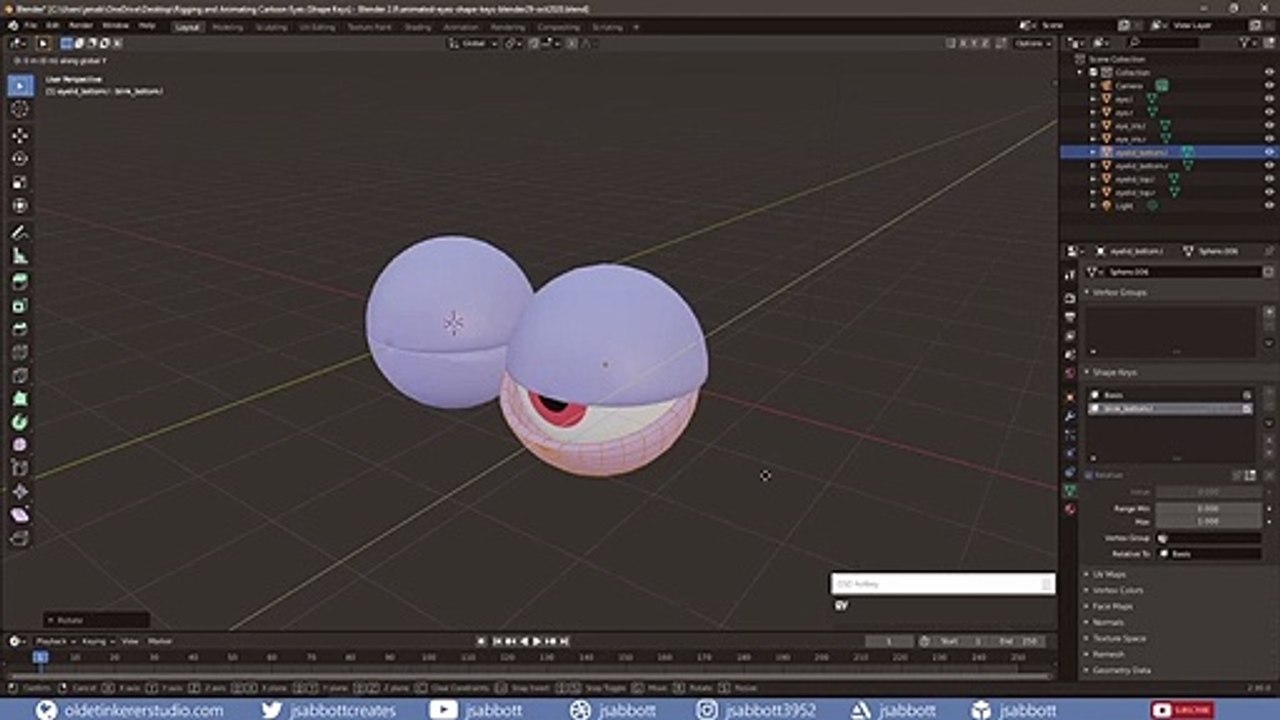
Task: Select the Rotate tool in toolbar
Action: 20,158
